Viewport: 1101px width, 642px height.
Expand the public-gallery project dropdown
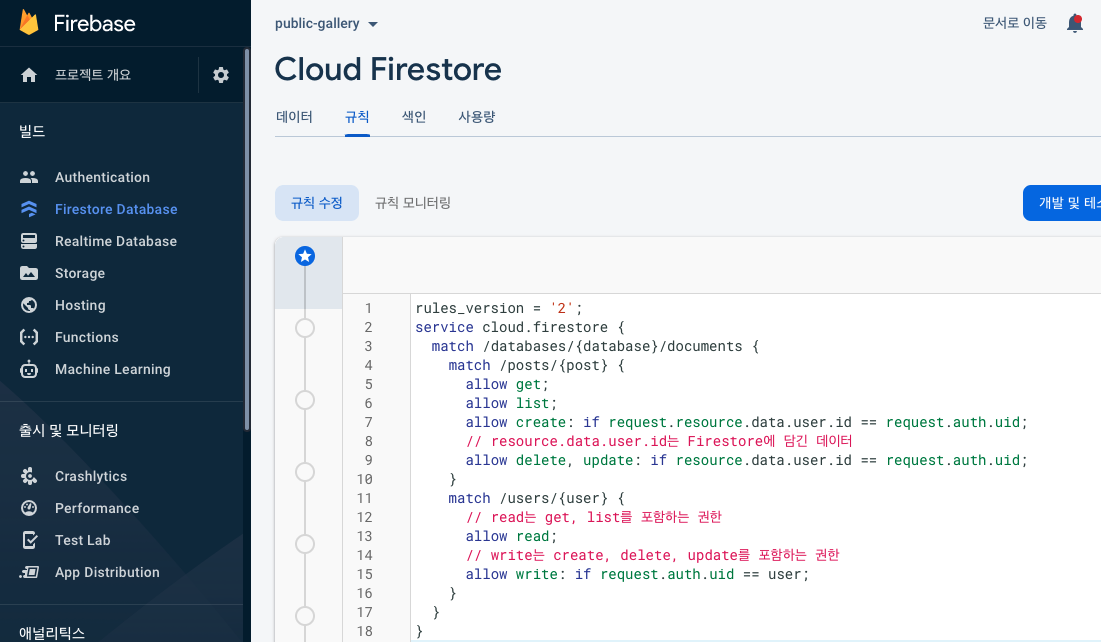coord(326,24)
